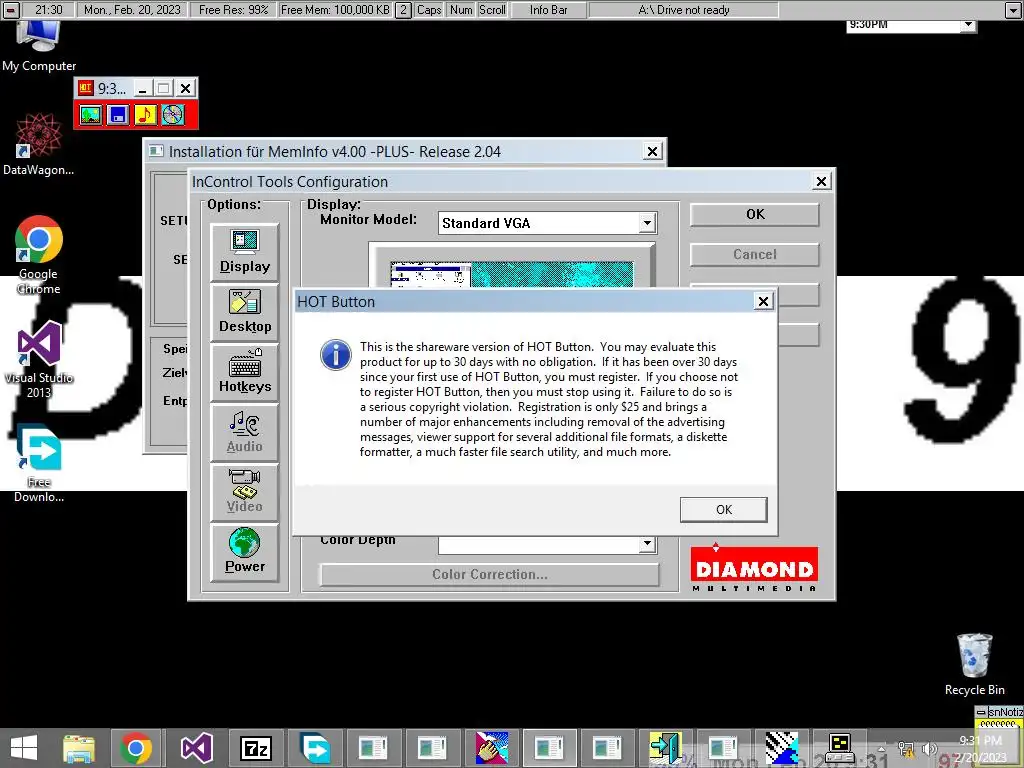
Task: Click the hand-pointer app icon in taskbar
Action: click(491, 748)
